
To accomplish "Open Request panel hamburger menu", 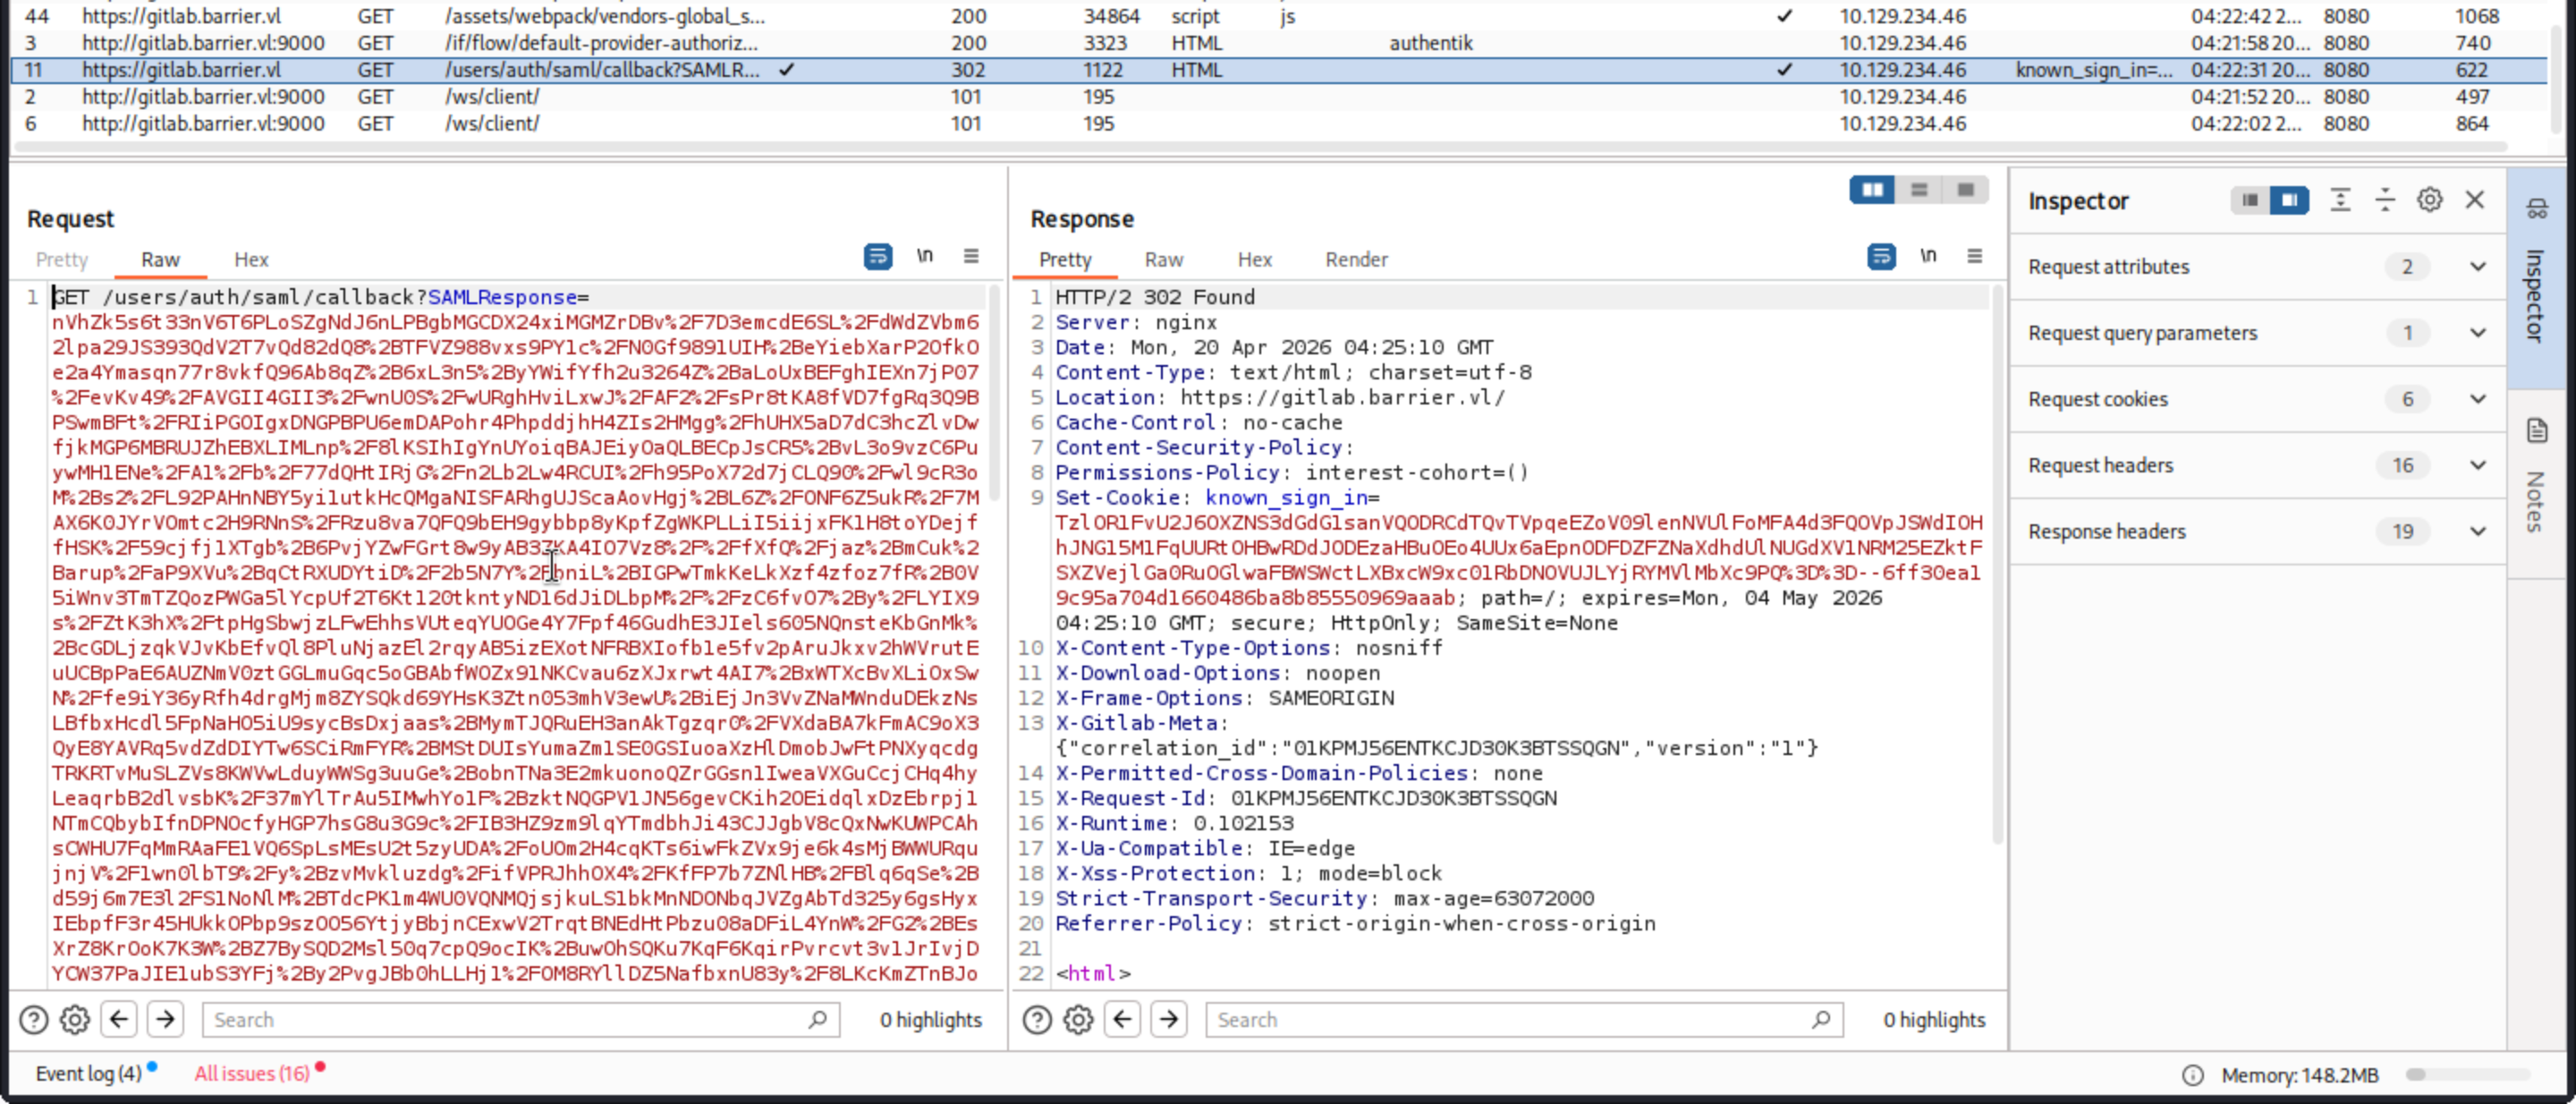I will pos(971,257).
